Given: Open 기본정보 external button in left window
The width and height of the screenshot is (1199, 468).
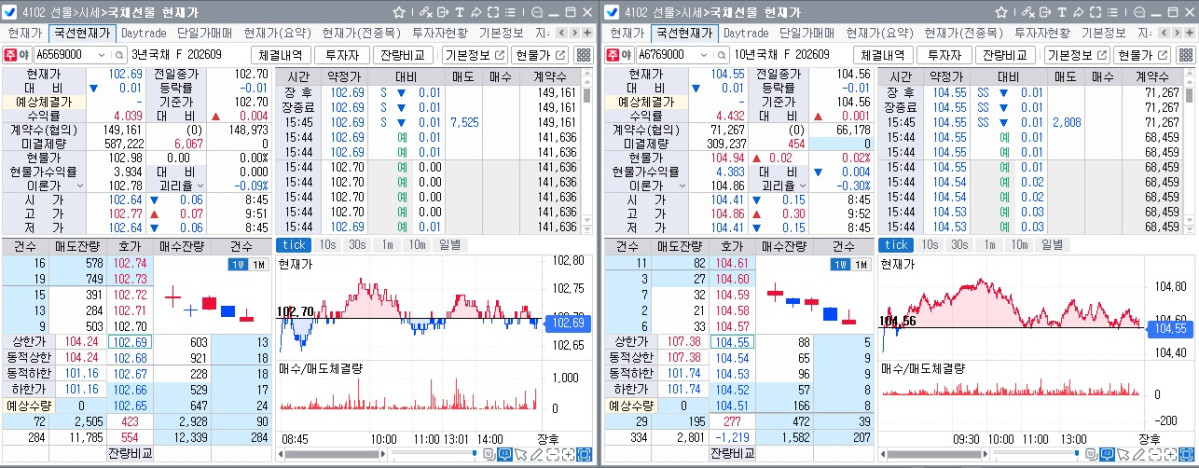Looking at the screenshot, I should tap(476, 55).
